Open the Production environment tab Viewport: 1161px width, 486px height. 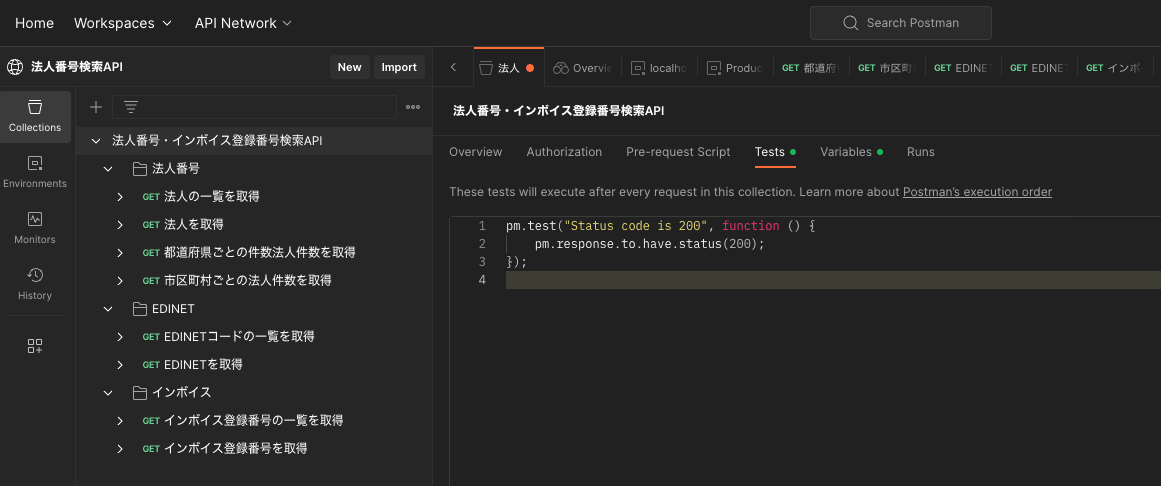point(735,67)
